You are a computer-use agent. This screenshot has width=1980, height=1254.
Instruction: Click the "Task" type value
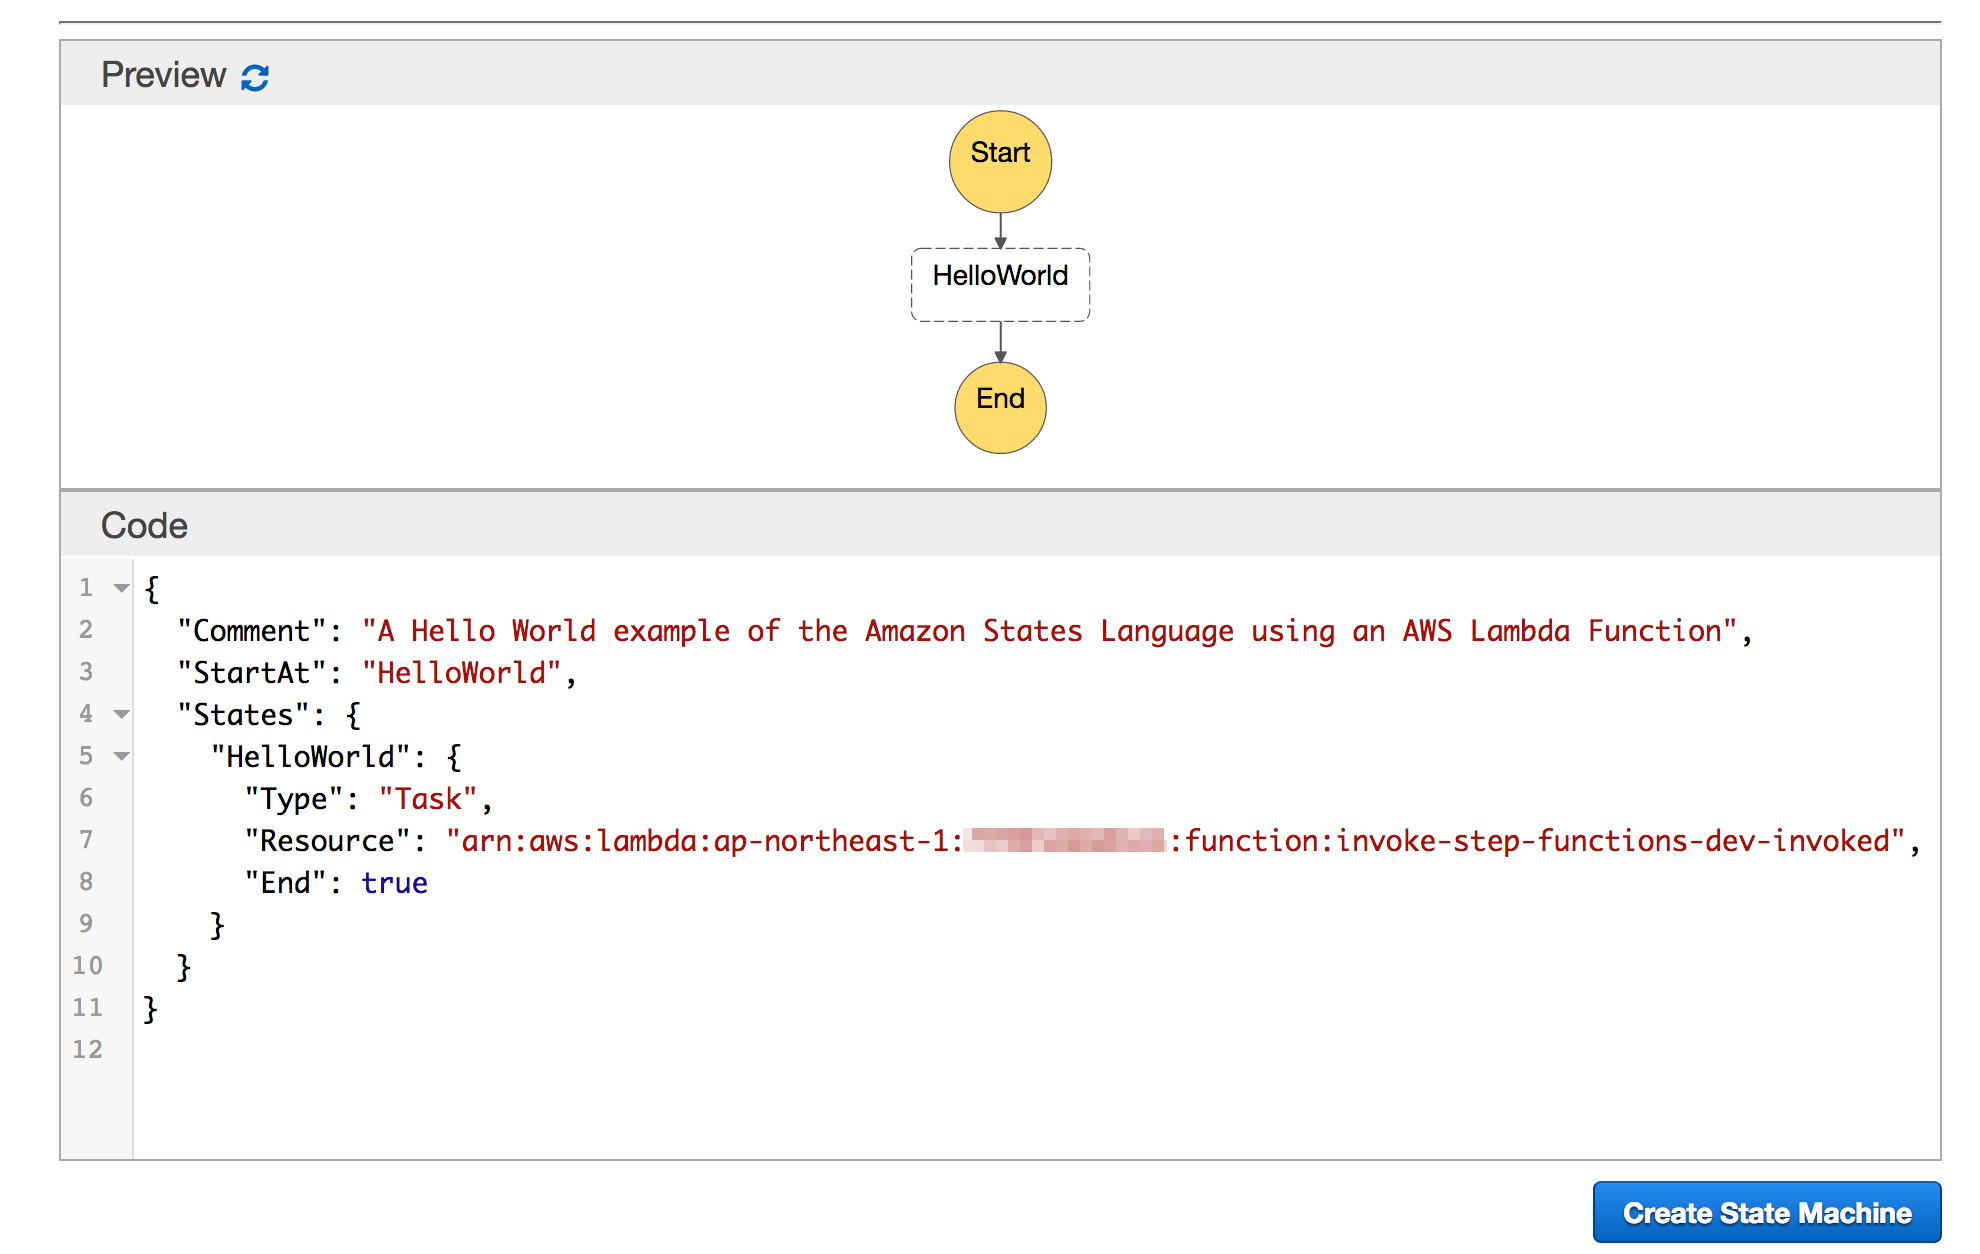(x=428, y=799)
